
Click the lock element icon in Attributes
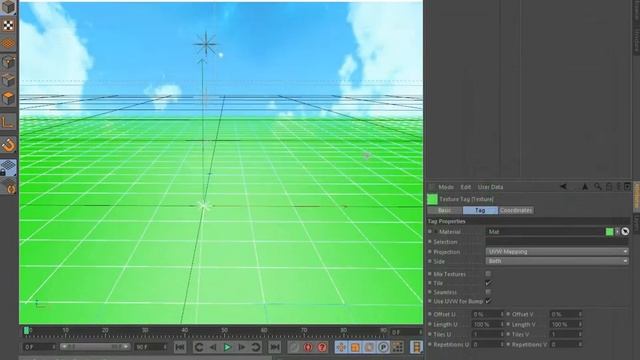[x=609, y=187]
